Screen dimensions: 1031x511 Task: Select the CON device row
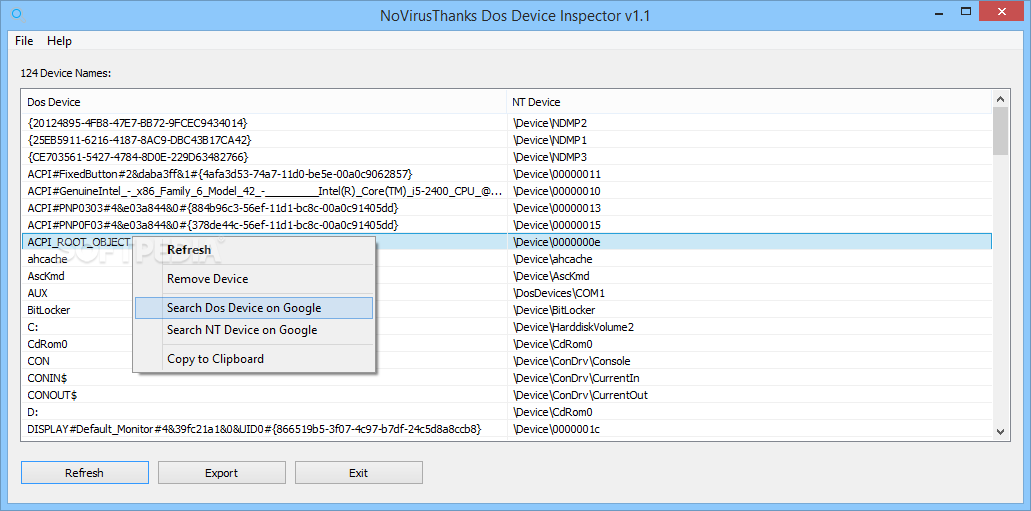click(x=506, y=361)
